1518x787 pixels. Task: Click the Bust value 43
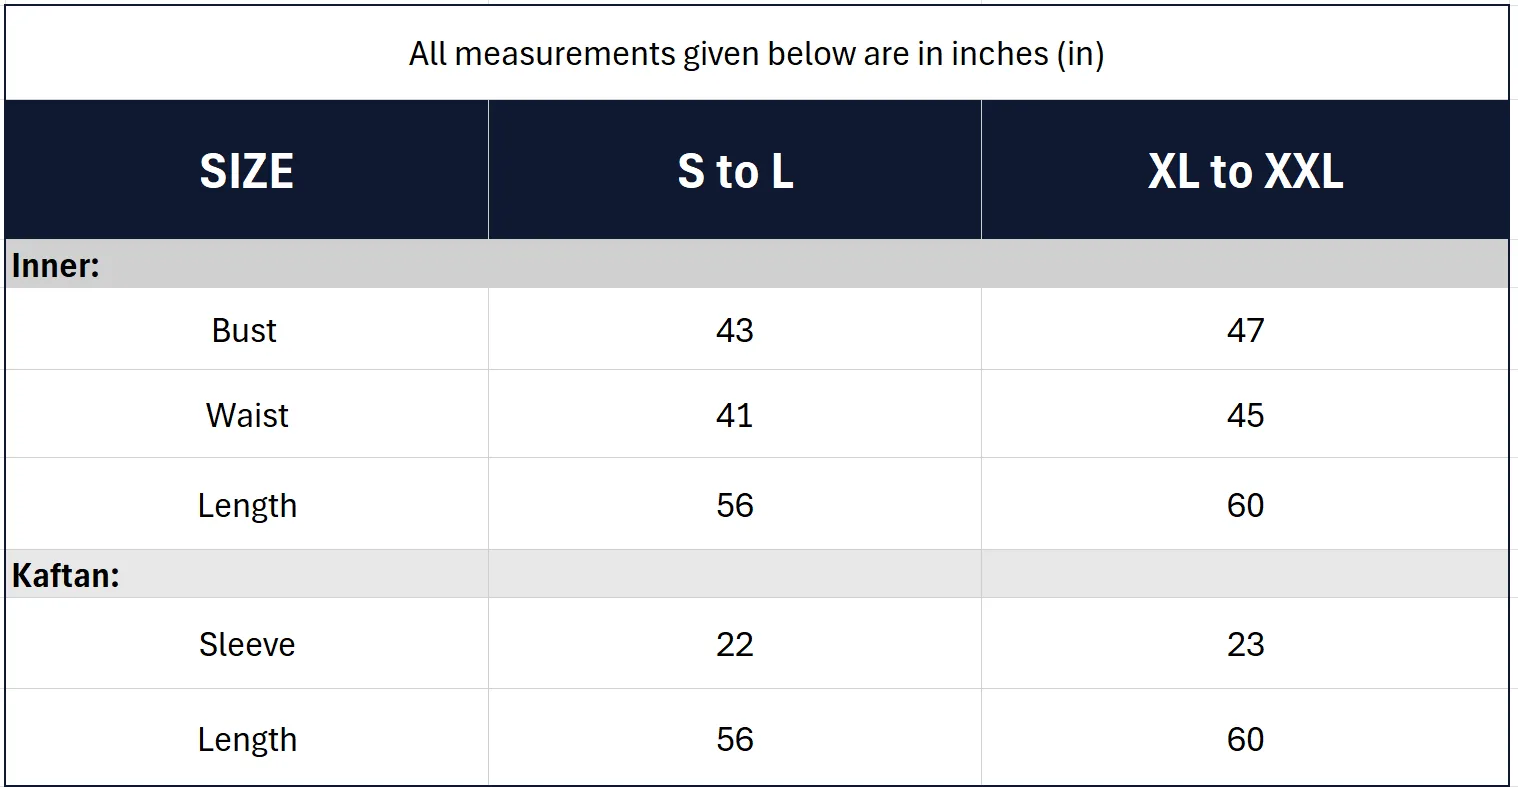(x=735, y=330)
